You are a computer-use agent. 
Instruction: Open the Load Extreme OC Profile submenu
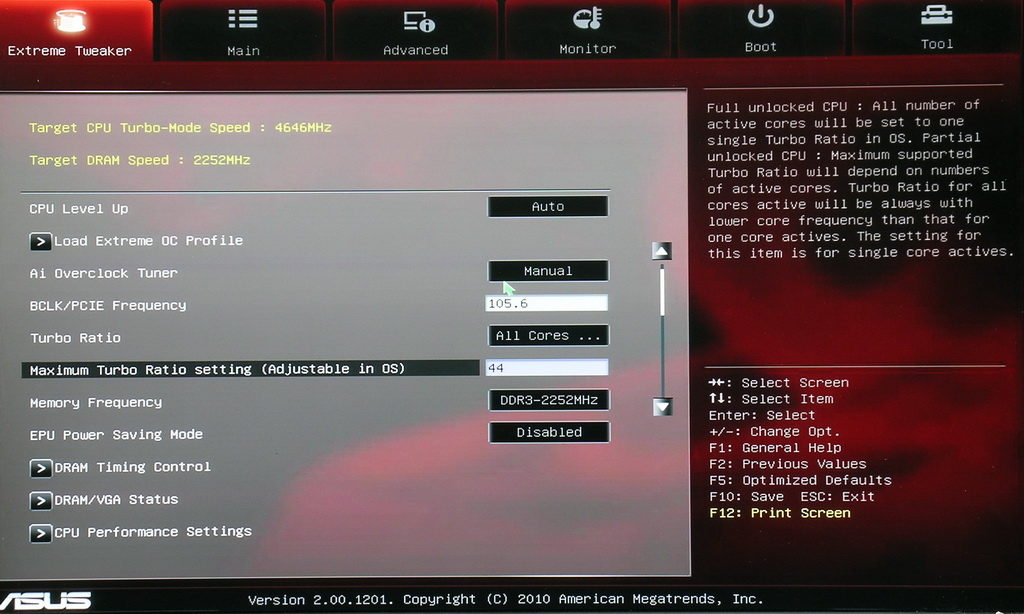click(x=148, y=240)
